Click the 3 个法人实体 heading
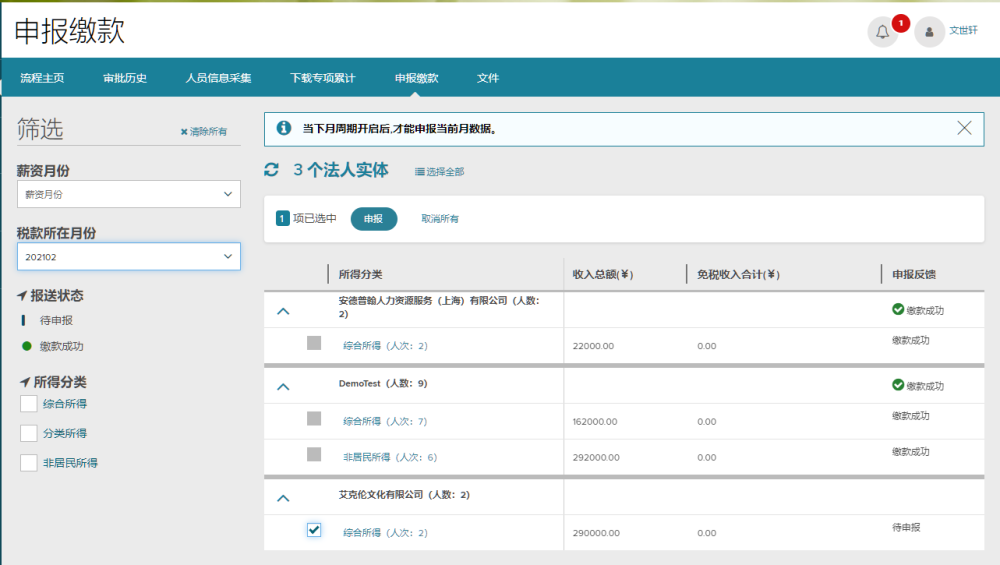Viewport: 1000px width, 565px height. [x=341, y=170]
